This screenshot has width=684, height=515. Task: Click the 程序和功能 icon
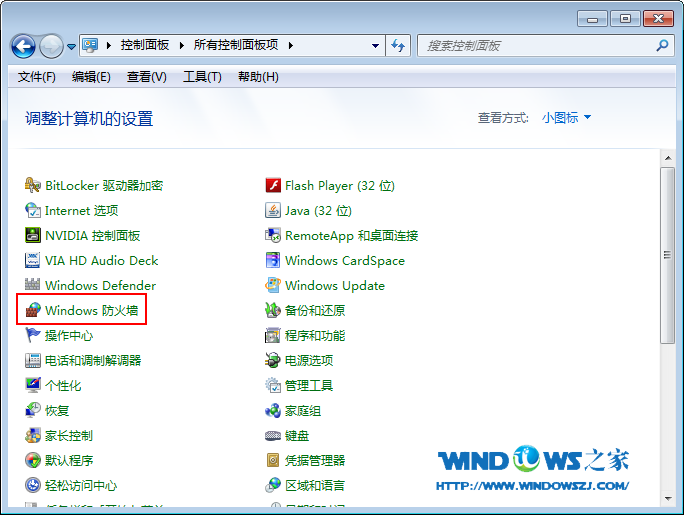(x=273, y=335)
